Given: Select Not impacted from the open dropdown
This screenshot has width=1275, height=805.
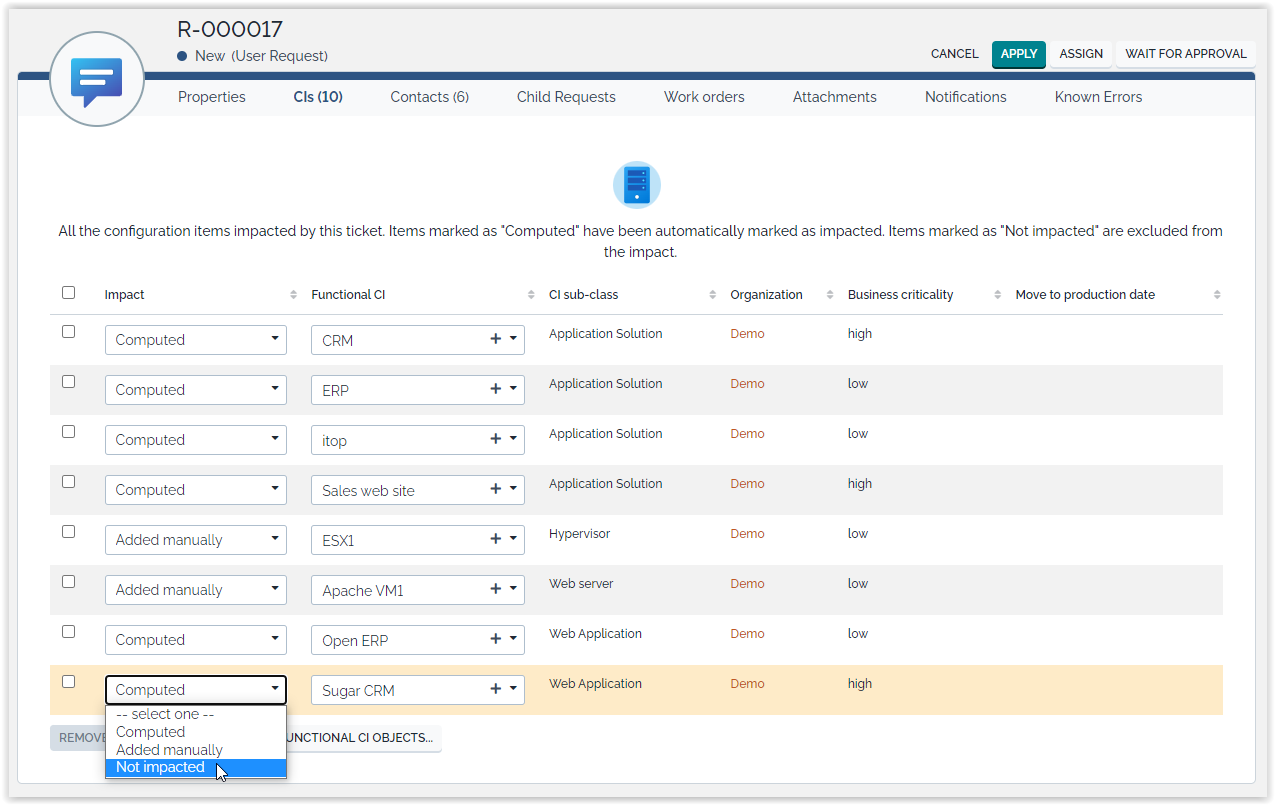Looking at the screenshot, I should pos(160,767).
